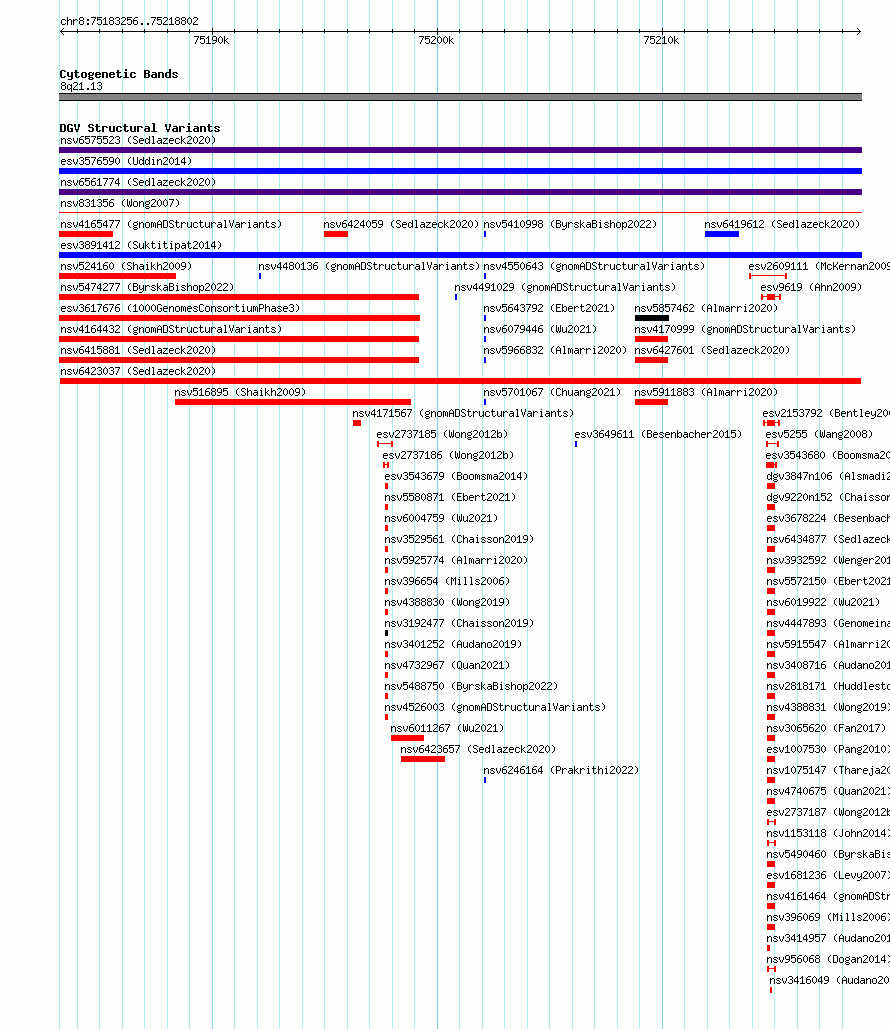This screenshot has height=1029, width=890.
Task: Open variant nsv5488750 (ByrskaBishop2022)
Action: tap(471, 686)
